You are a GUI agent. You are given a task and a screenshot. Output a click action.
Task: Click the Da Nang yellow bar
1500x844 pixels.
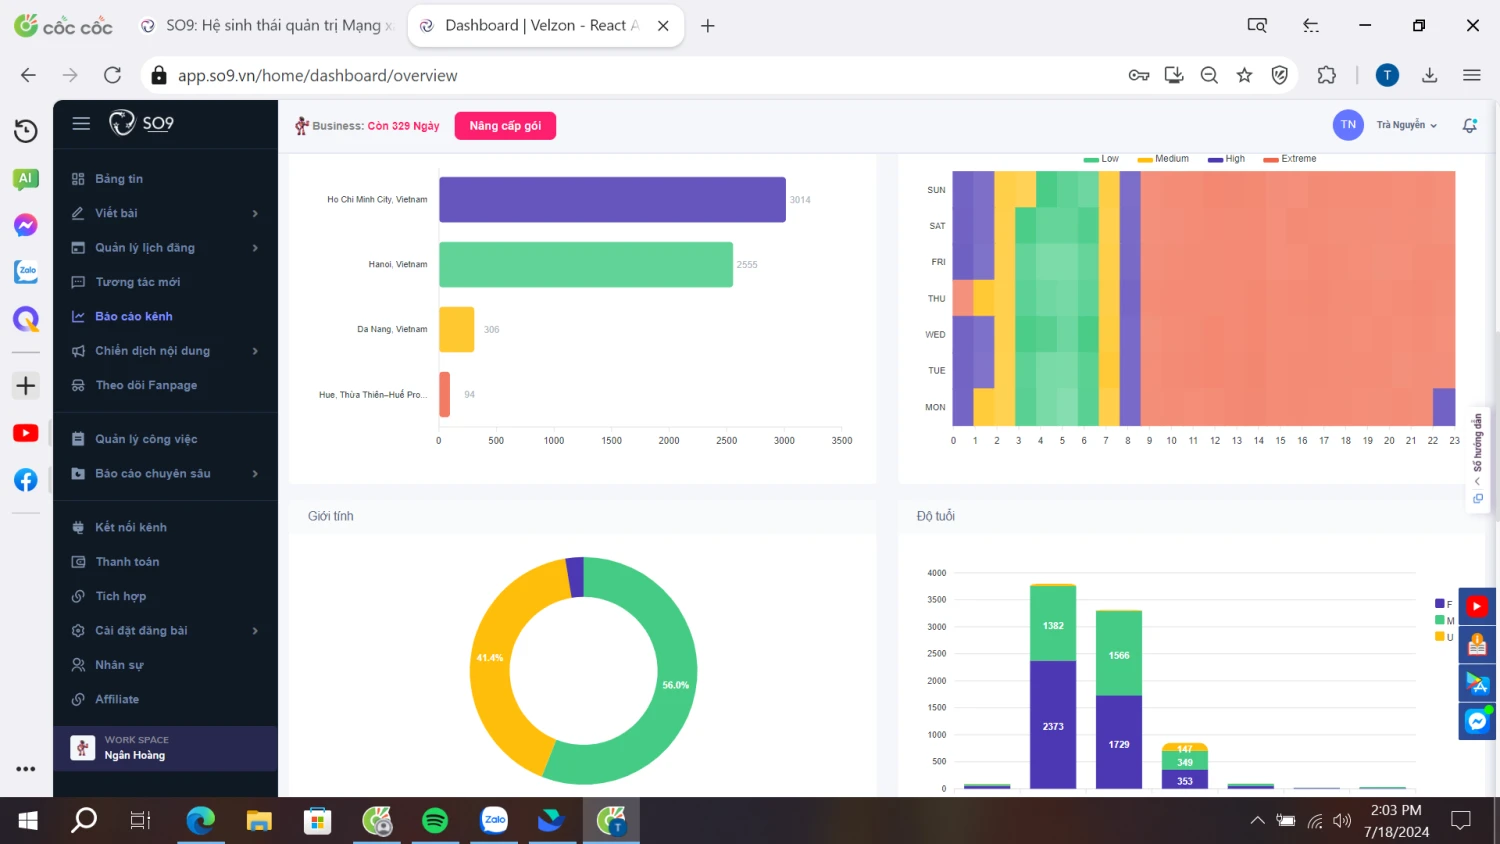[x=456, y=329]
